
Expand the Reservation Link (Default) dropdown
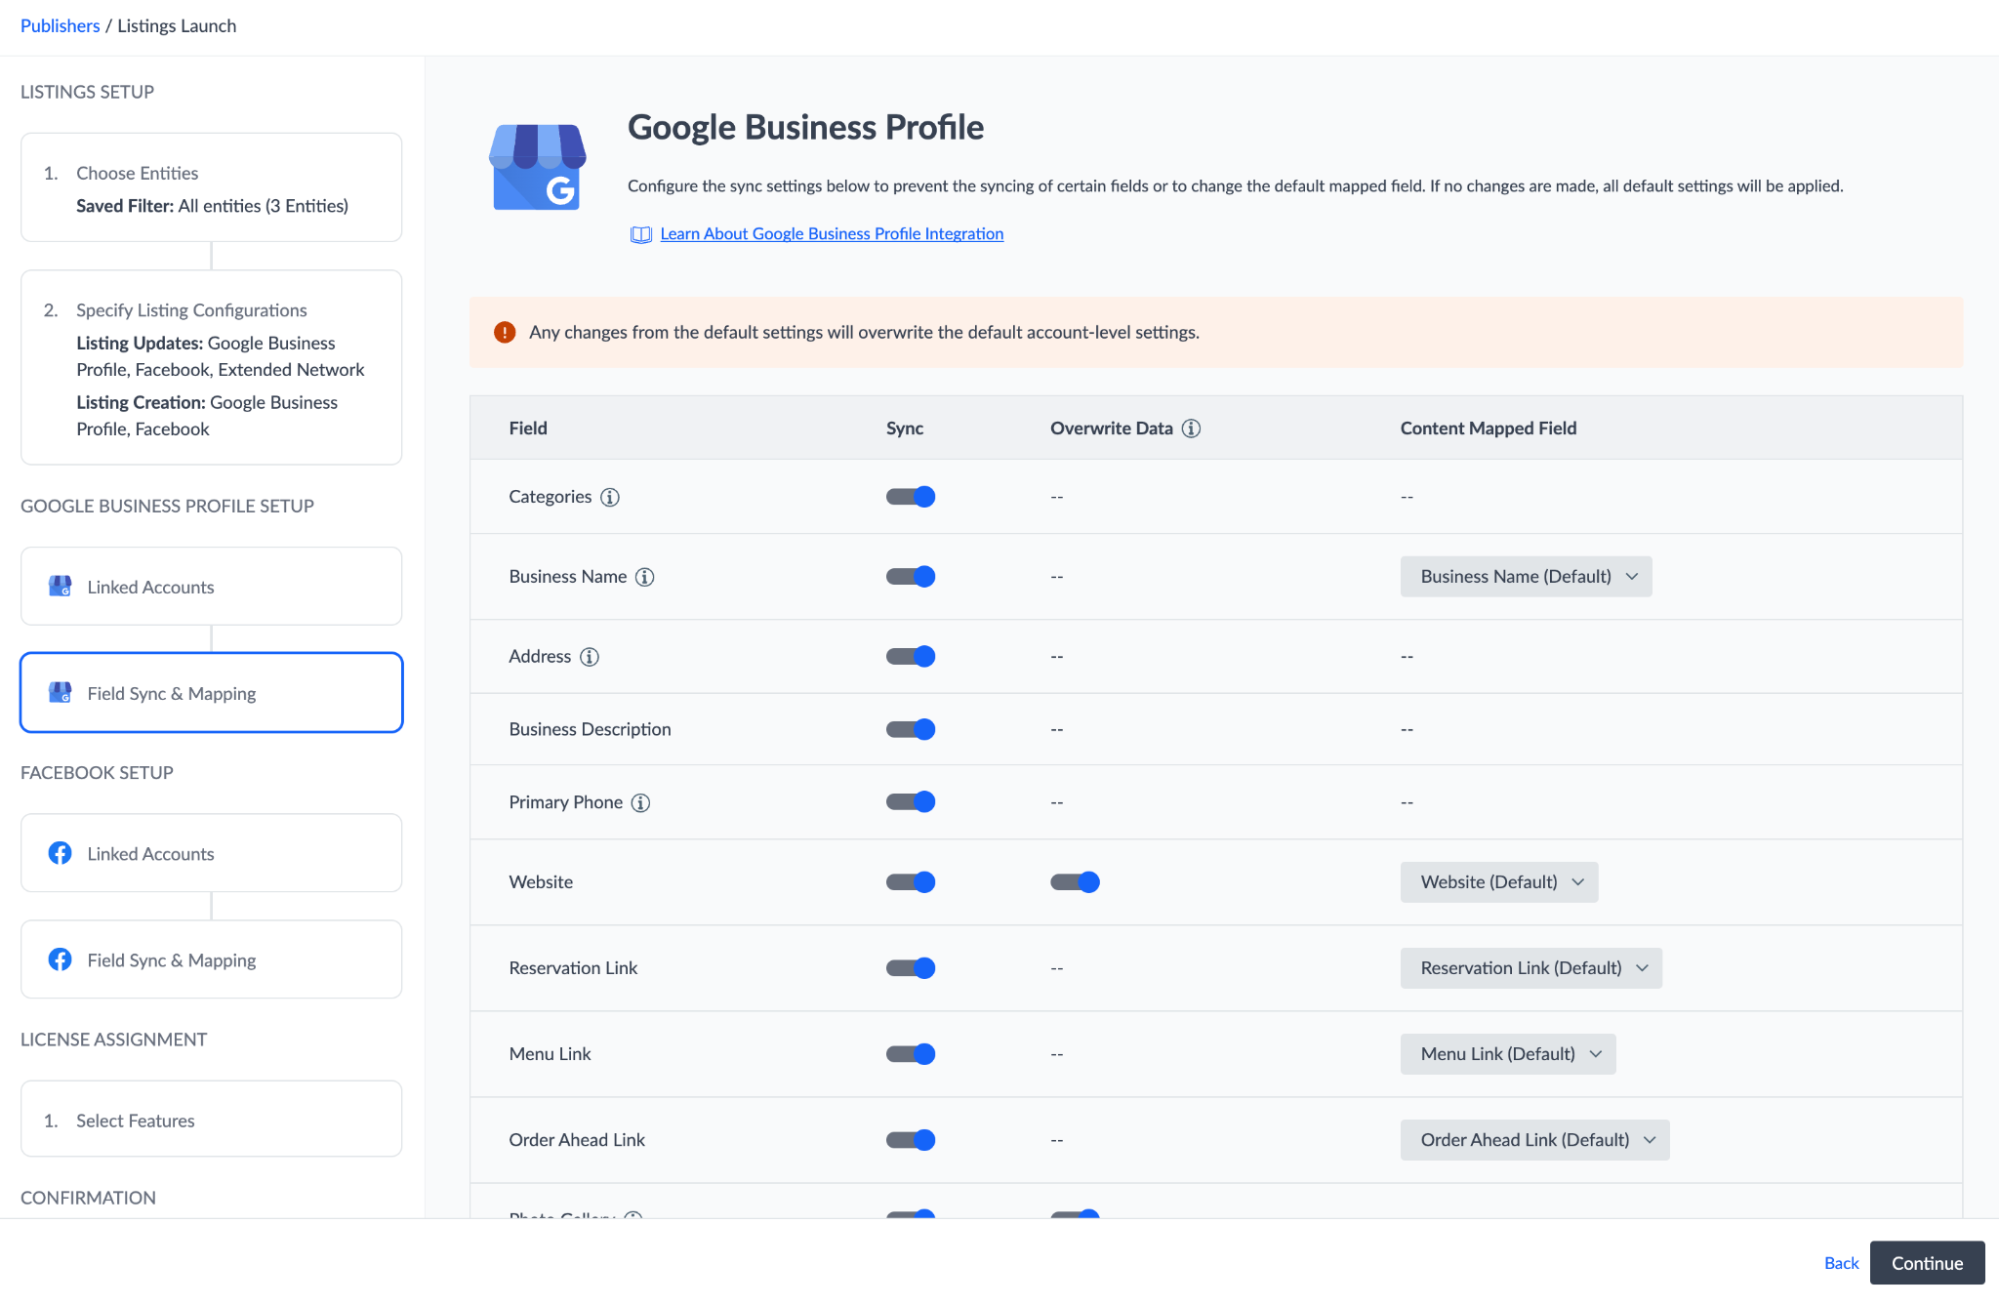(1531, 968)
